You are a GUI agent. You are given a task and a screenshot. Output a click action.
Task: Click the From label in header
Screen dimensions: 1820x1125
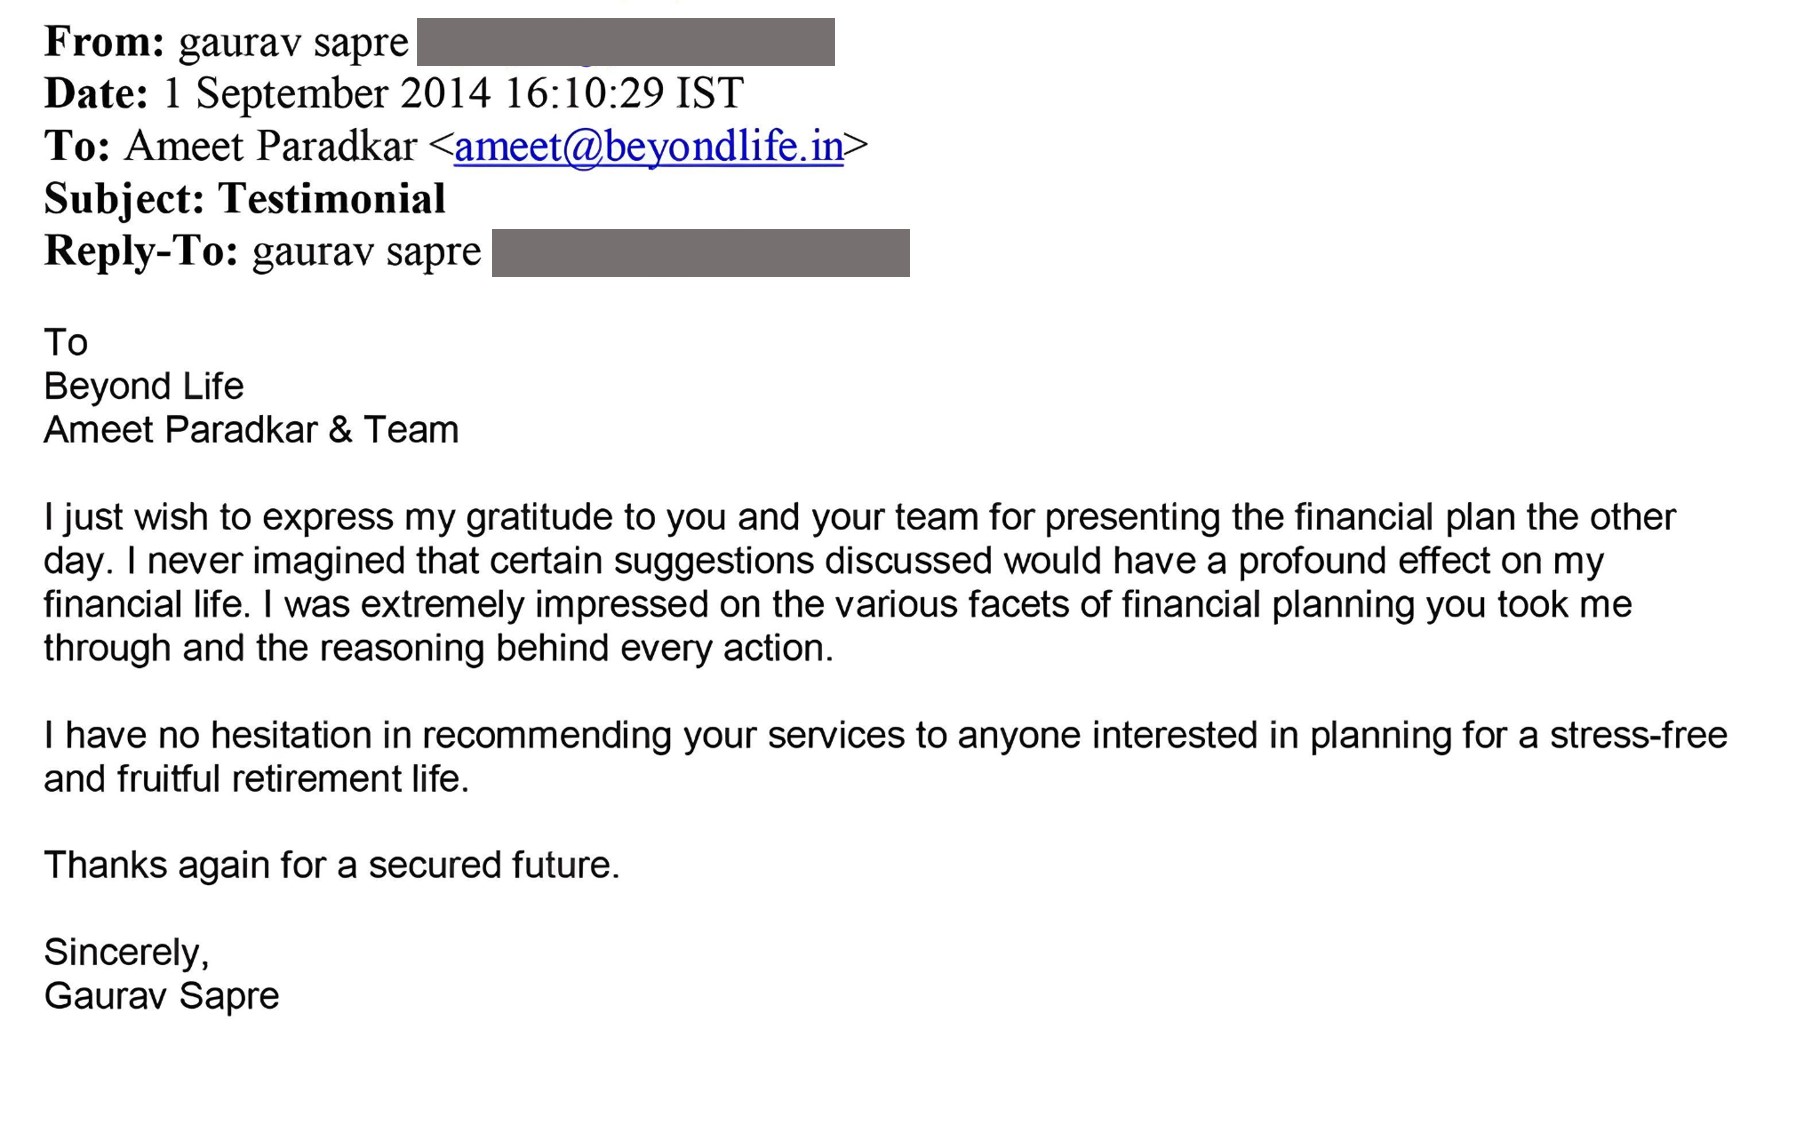(x=104, y=42)
